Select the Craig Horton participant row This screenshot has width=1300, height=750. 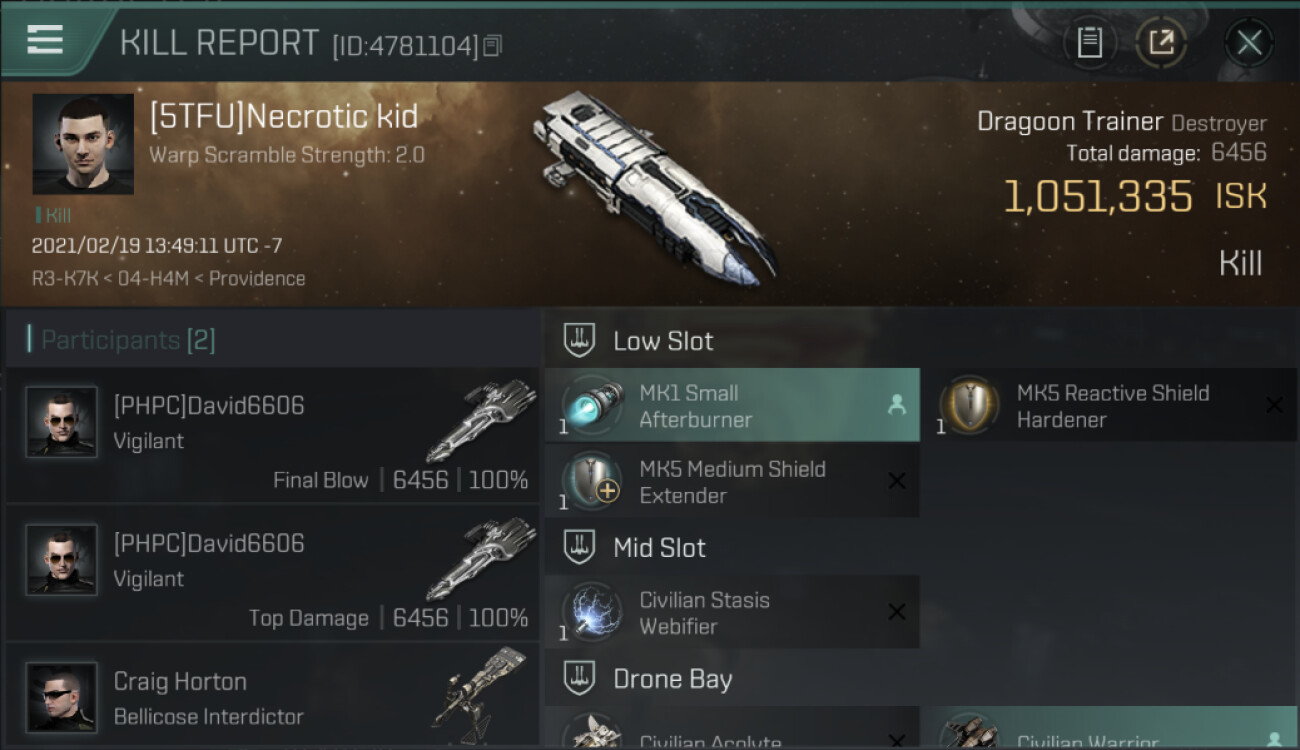(272, 697)
